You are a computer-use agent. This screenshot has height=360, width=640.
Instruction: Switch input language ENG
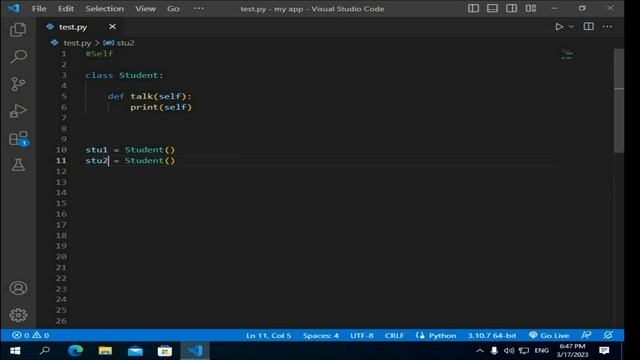click(x=542, y=351)
